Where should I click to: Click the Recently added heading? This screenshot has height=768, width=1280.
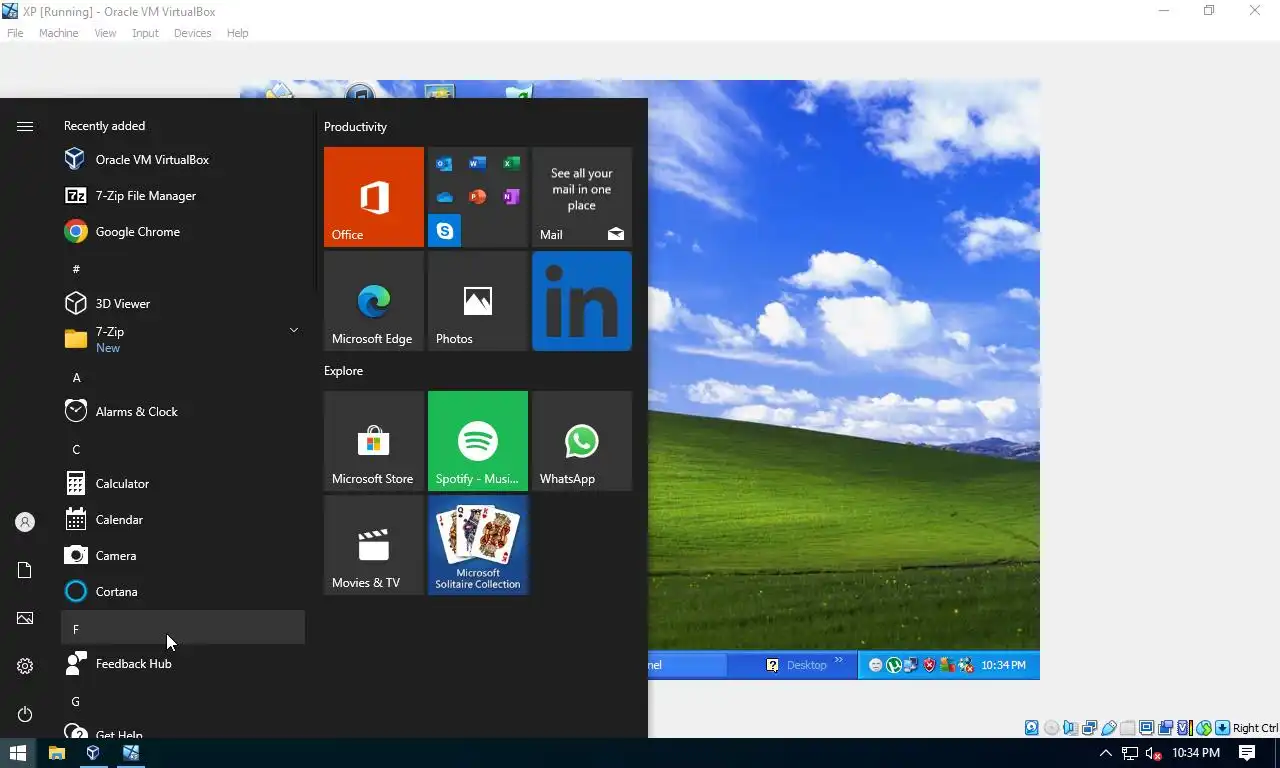coord(104,126)
